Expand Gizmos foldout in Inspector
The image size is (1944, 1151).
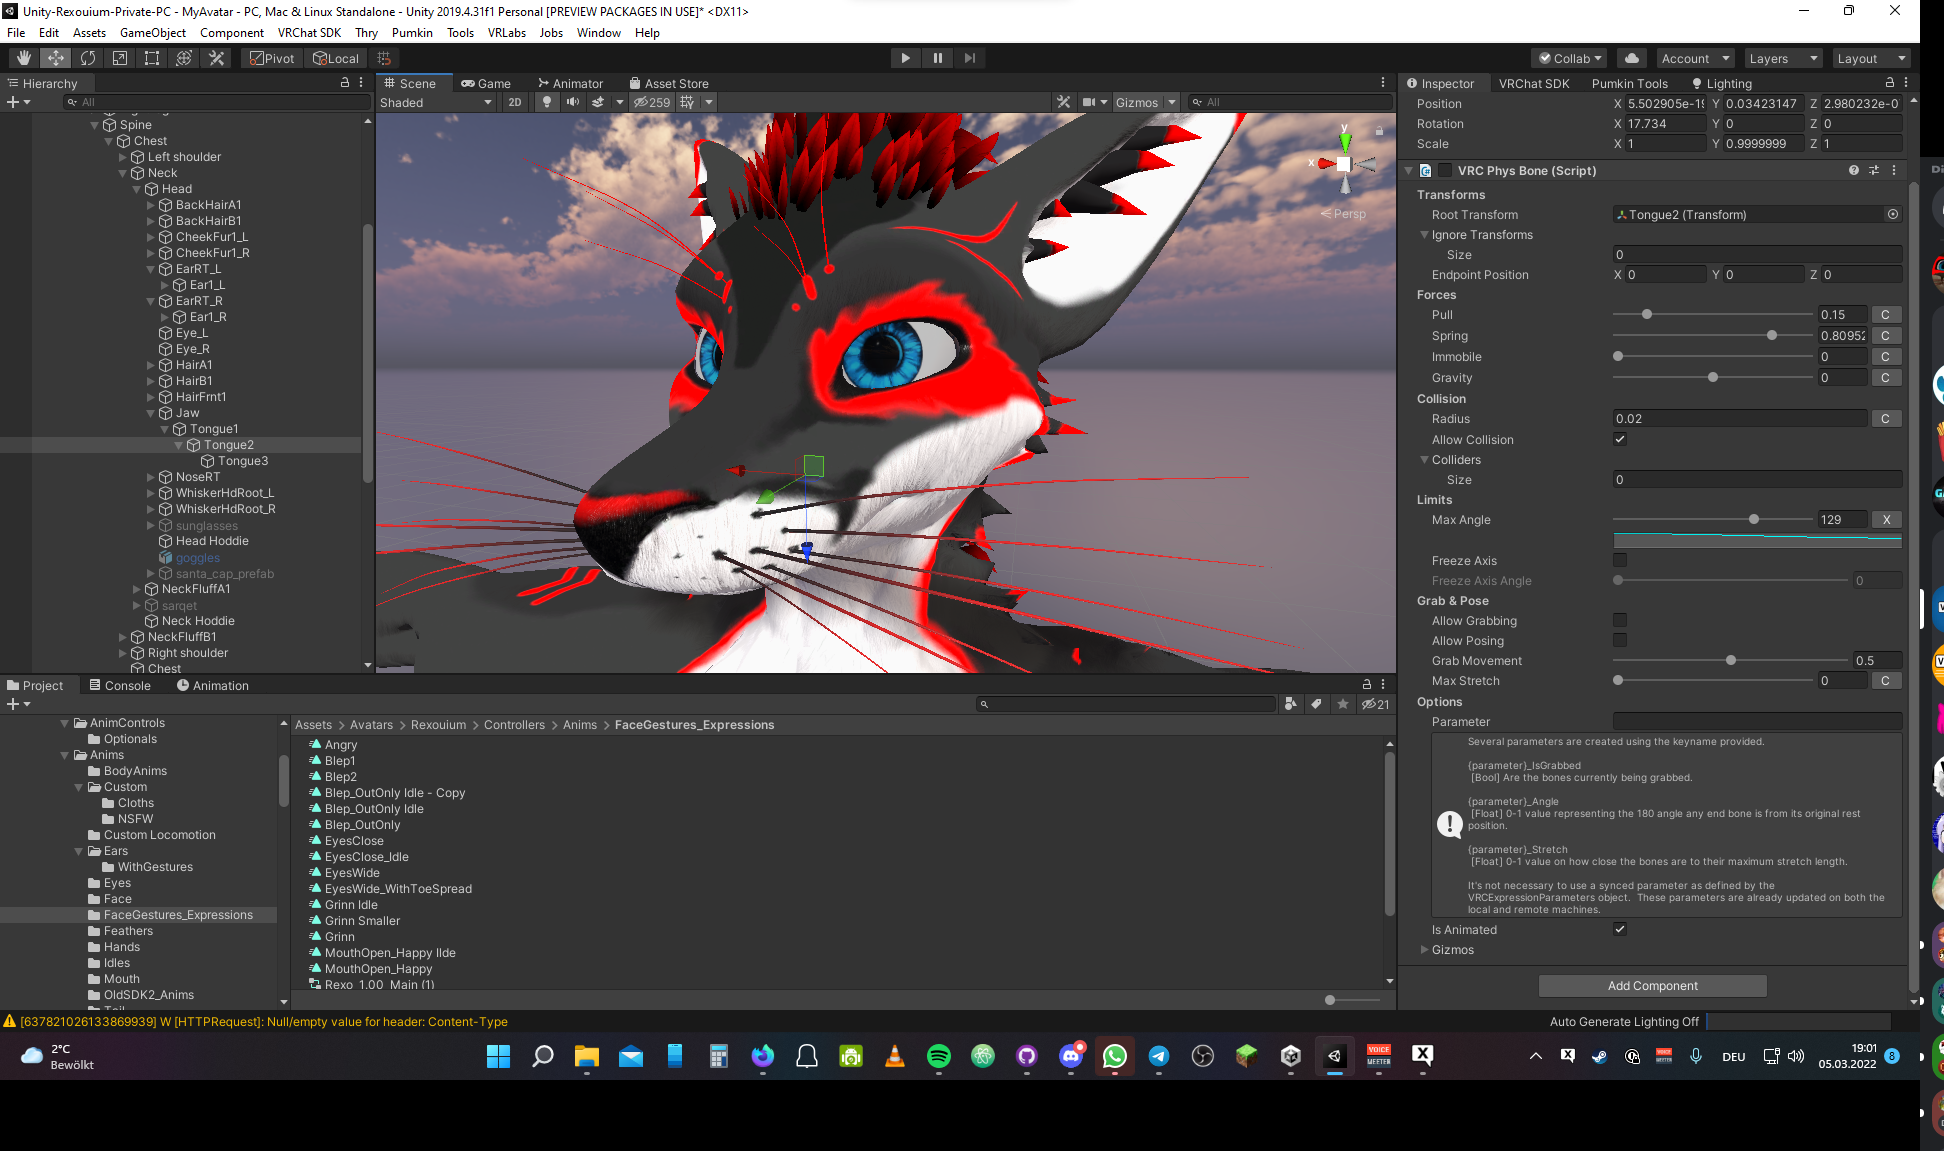(x=1424, y=950)
